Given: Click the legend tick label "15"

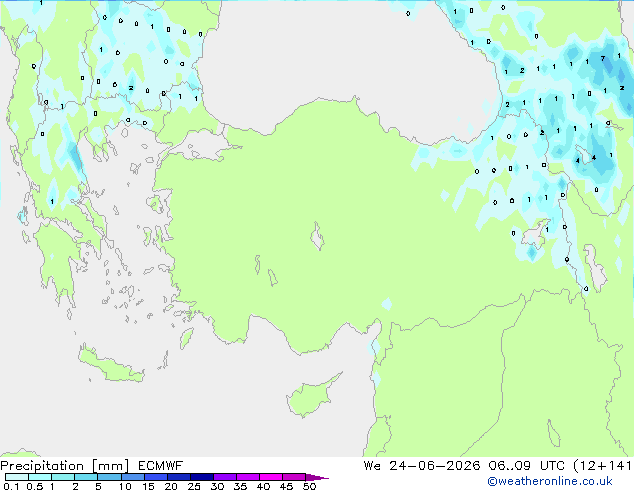Looking at the screenshot, I should click(148, 486).
